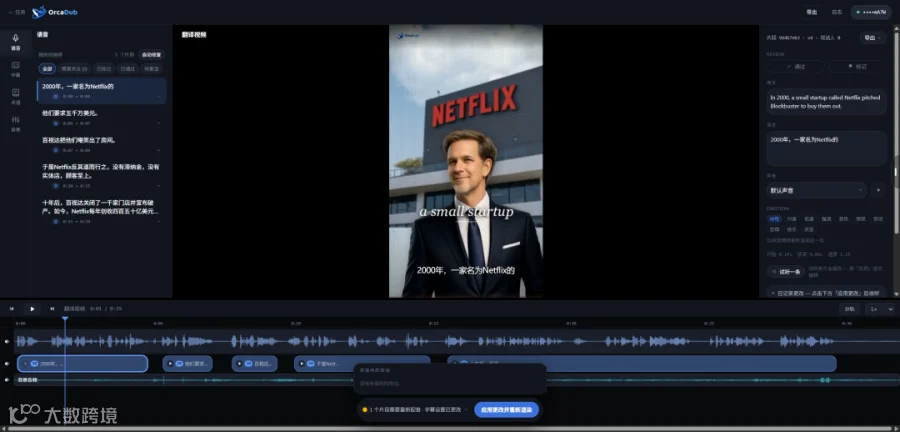Open the 导出 dropdown in right panel
This screenshot has width=900, height=432.
point(872,38)
